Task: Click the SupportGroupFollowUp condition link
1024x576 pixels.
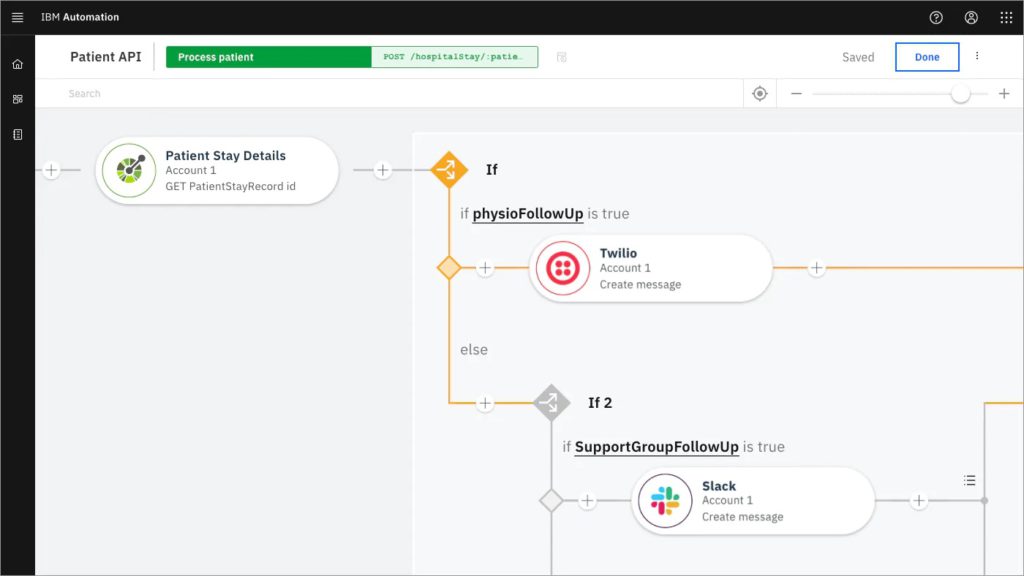Action: [x=656, y=447]
